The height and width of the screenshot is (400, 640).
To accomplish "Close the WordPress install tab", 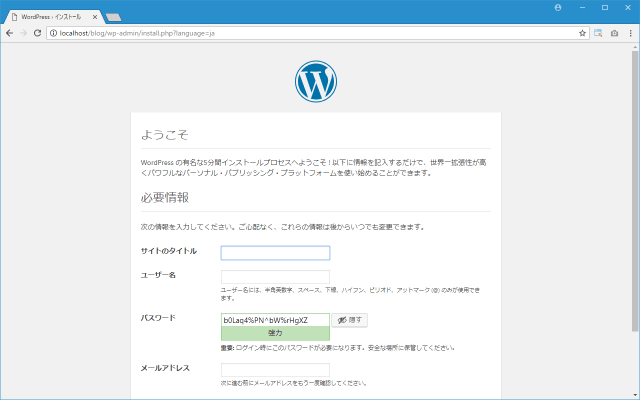I will pyautogui.click(x=95, y=17).
